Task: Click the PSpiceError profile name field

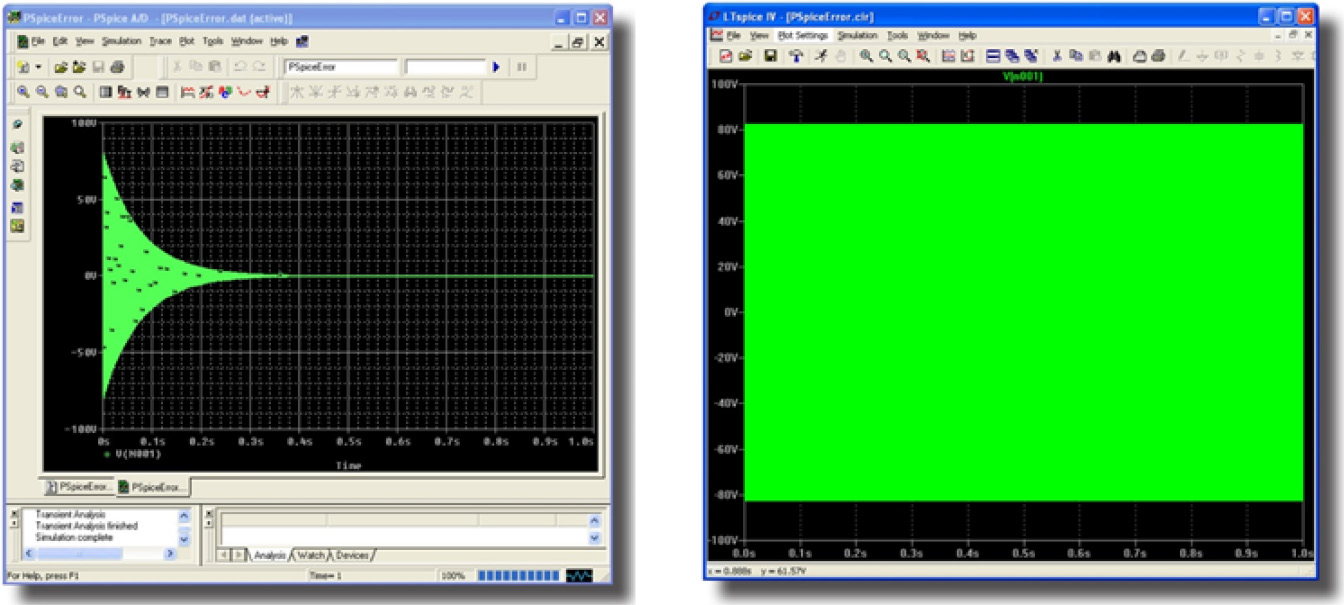Action: click(x=341, y=67)
